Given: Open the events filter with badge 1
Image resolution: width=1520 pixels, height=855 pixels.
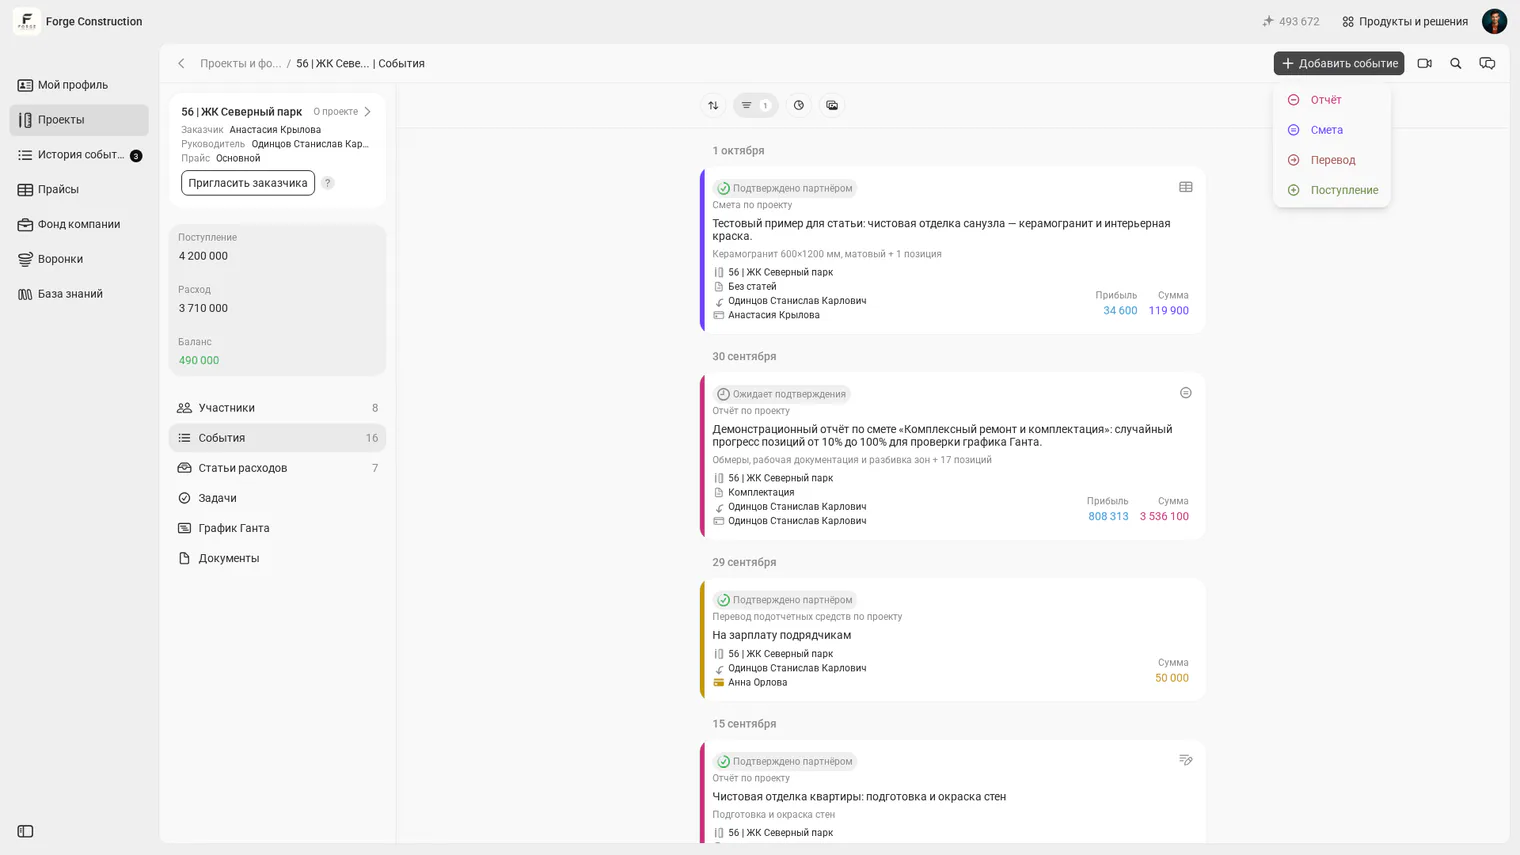Looking at the screenshot, I should tap(755, 105).
